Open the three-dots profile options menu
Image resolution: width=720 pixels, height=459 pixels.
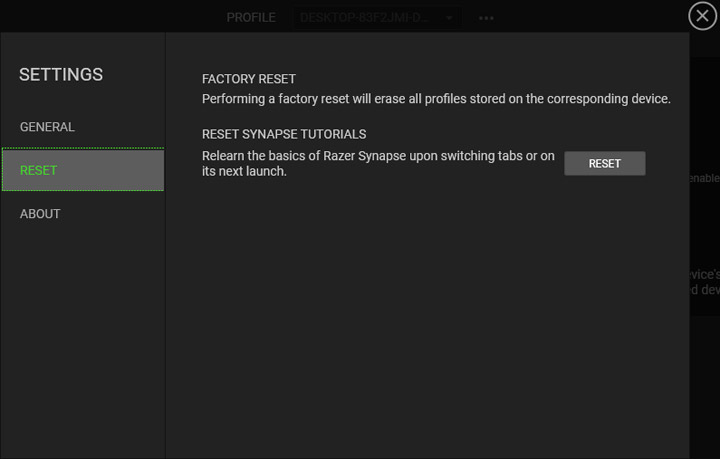486,18
